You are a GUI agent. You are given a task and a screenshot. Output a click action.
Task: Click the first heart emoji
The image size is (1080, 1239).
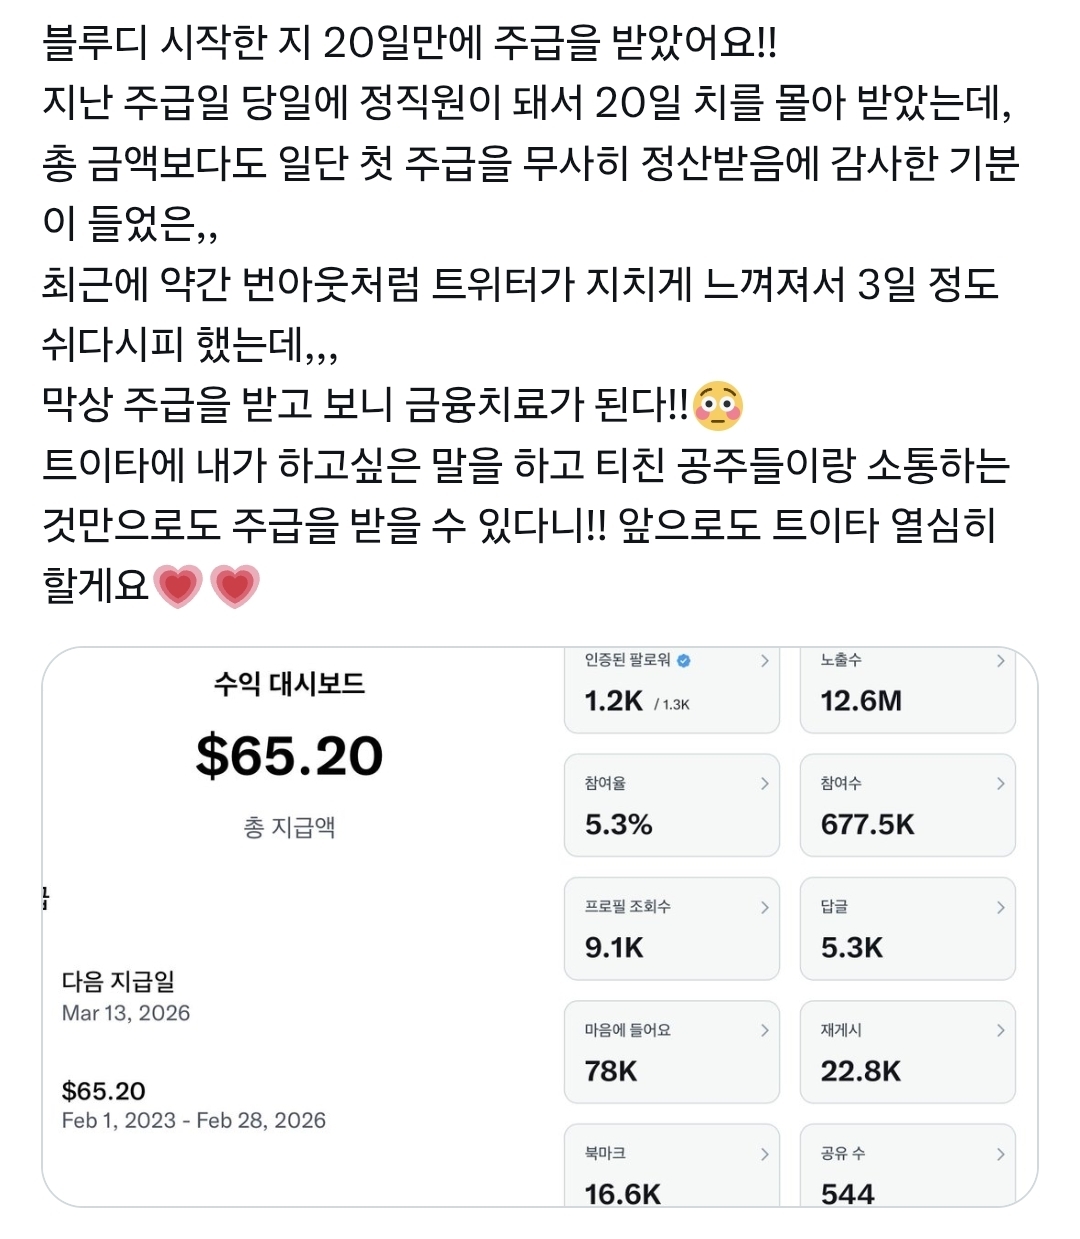click(x=178, y=586)
